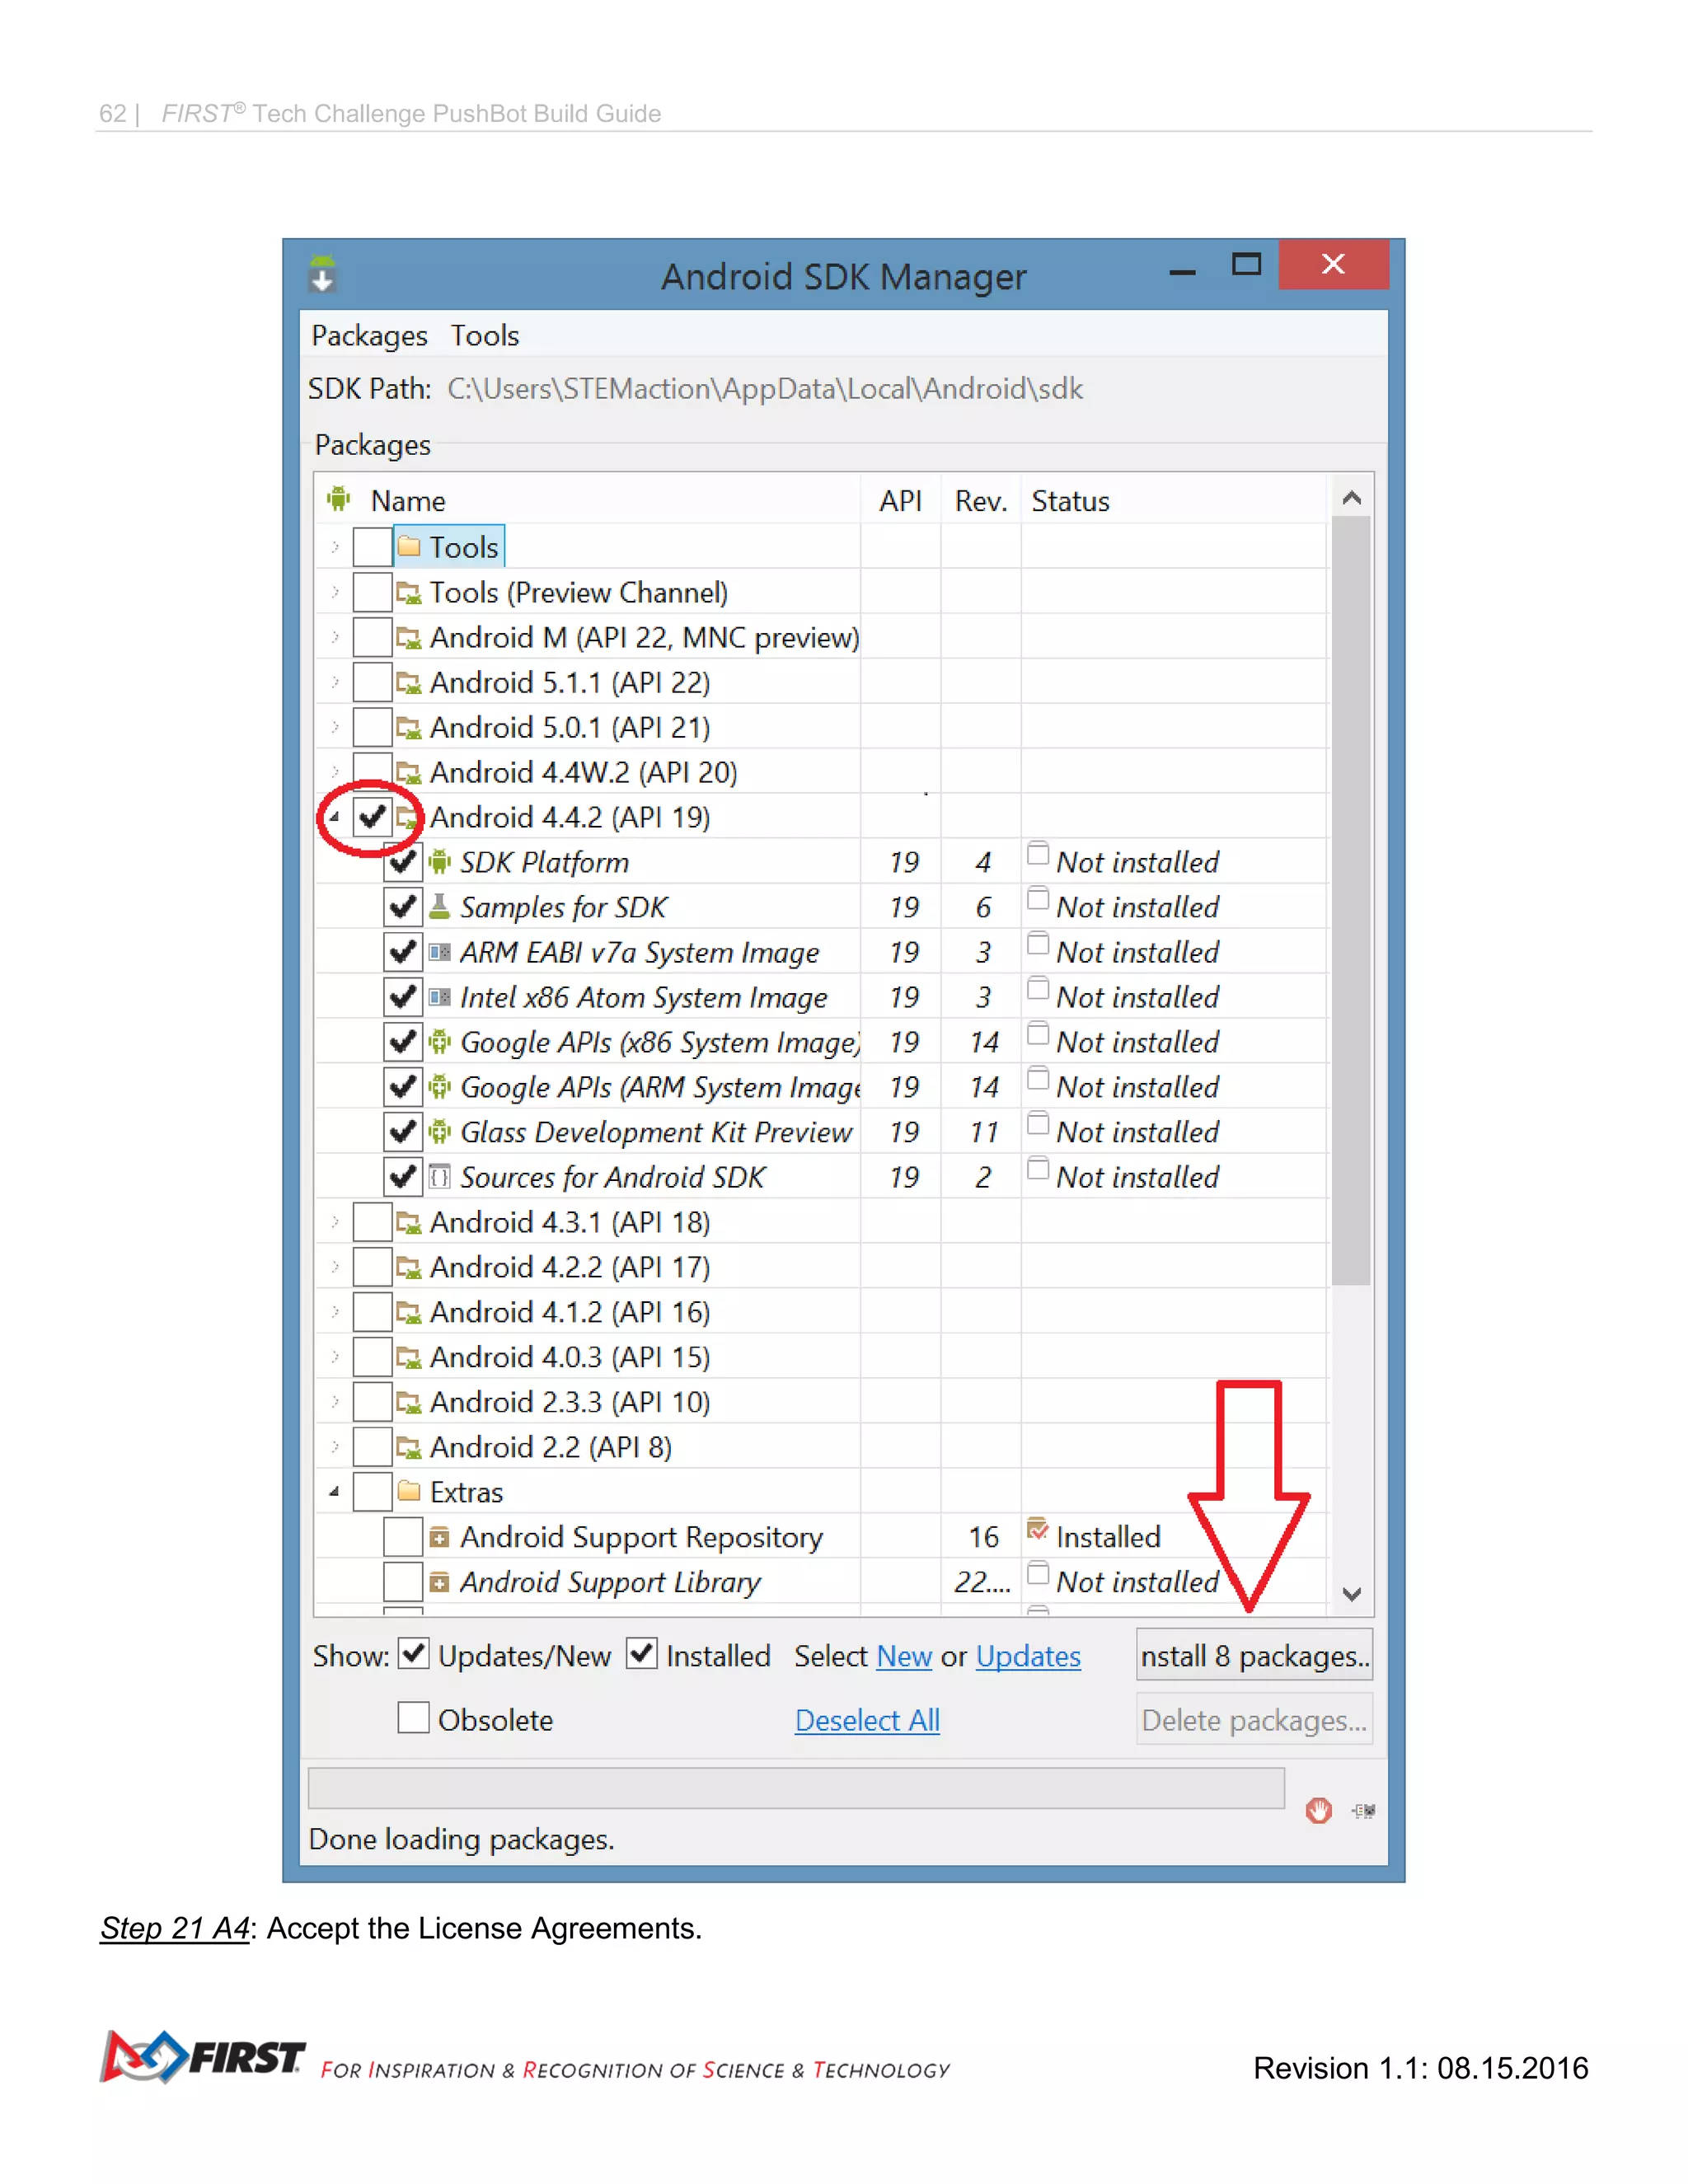Select the Android 4.4W.2 (API 20) row

pos(822,772)
